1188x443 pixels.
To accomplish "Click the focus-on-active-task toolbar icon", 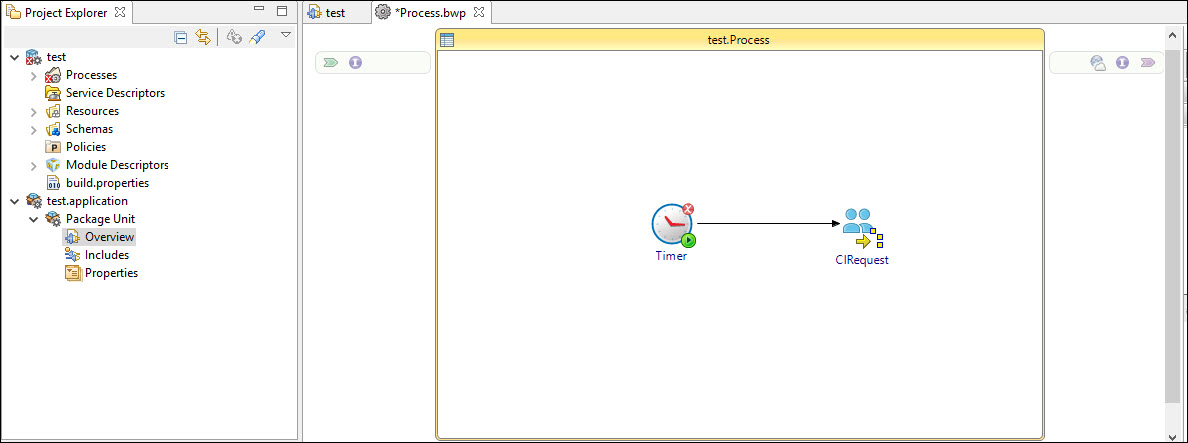I will tap(234, 37).
